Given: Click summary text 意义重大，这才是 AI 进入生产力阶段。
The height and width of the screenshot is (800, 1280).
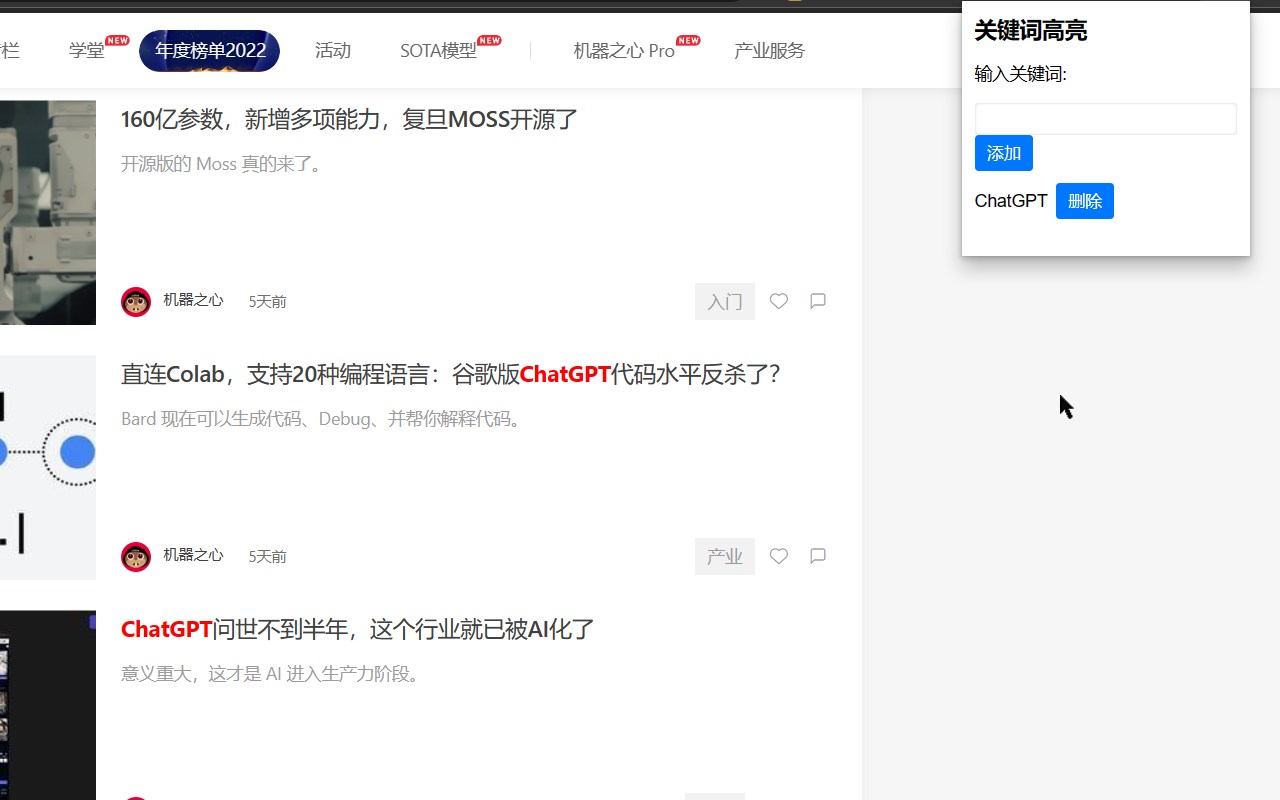Looking at the screenshot, I should tap(273, 674).
